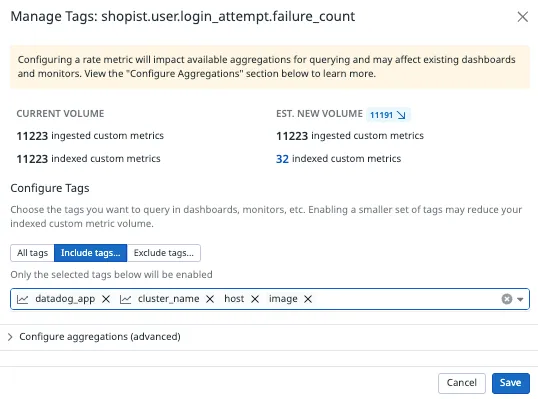This screenshot has width=538, height=399.
Task: Save the tag configuration
Action: click(511, 383)
